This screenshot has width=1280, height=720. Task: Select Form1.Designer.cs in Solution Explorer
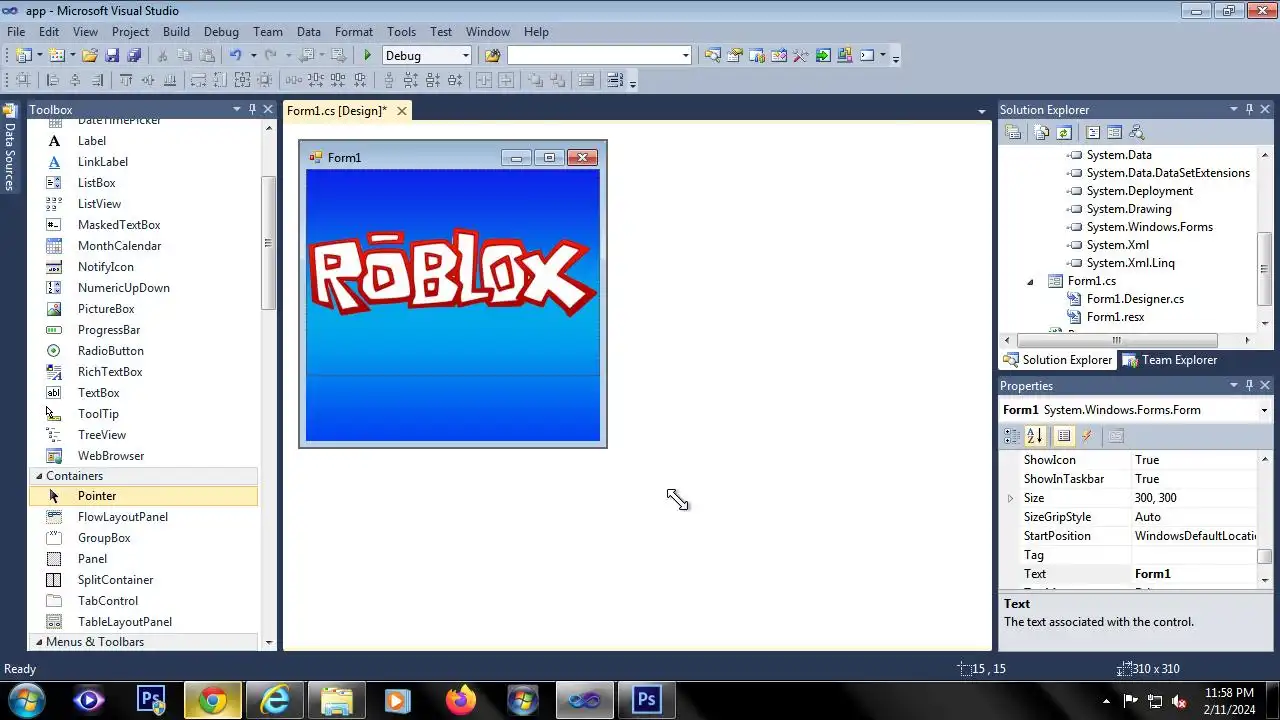(x=1135, y=299)
